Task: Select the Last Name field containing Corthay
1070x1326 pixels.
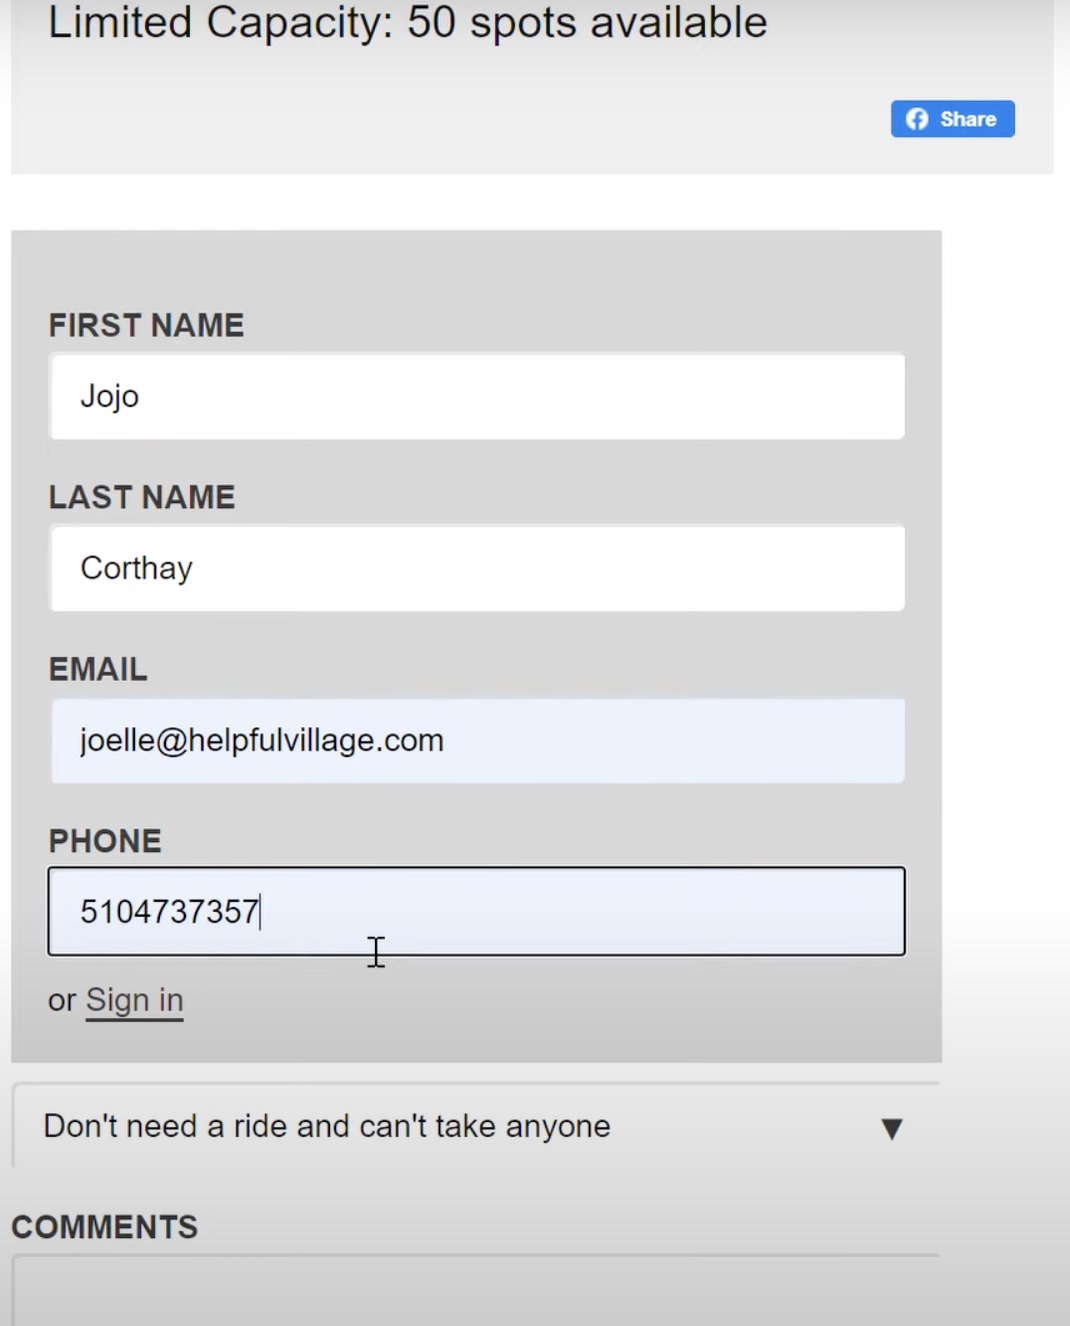Action: click(477, 568)
